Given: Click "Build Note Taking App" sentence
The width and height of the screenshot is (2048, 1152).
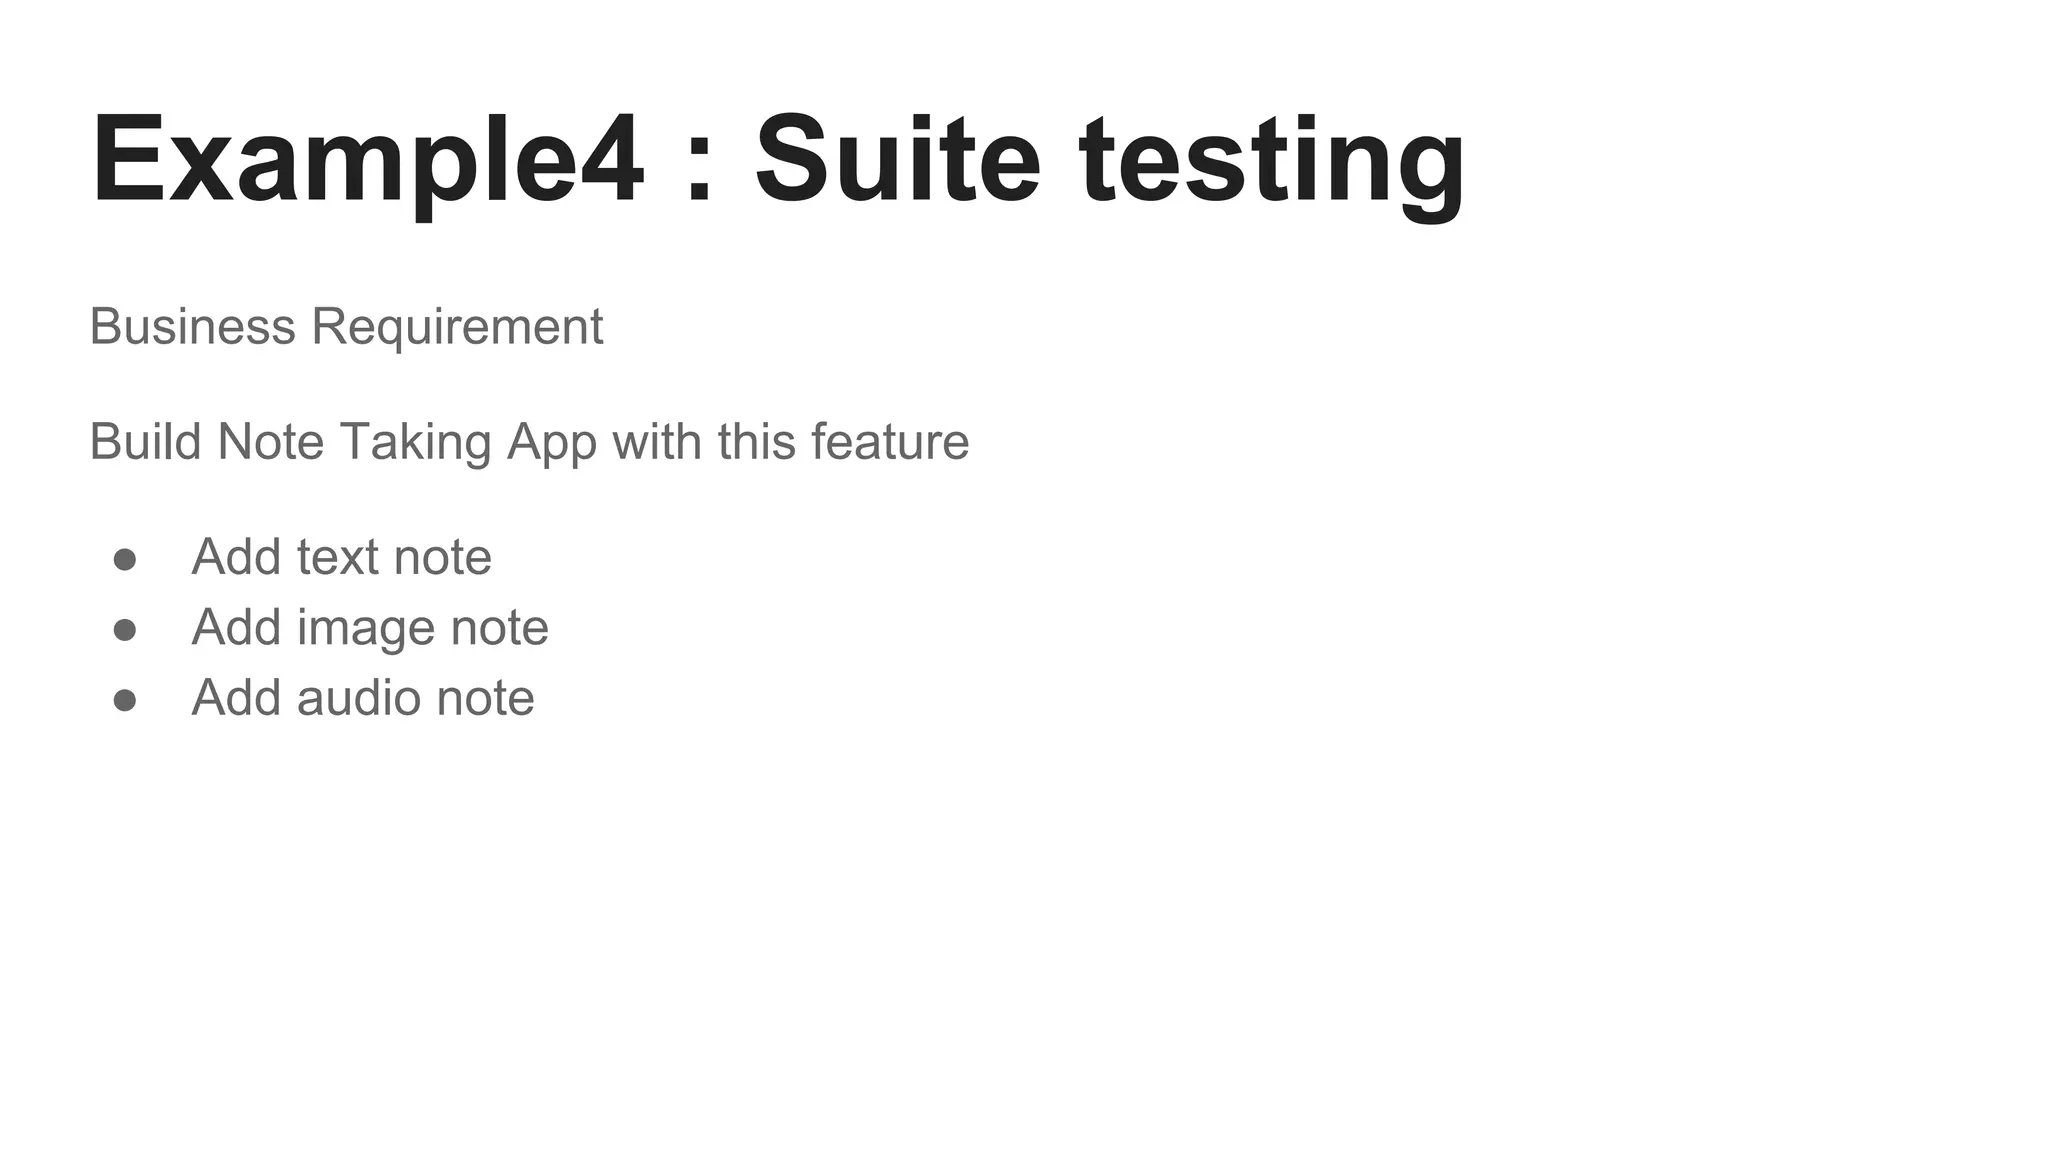Looking at the screenshot, I should pos(529,441).
